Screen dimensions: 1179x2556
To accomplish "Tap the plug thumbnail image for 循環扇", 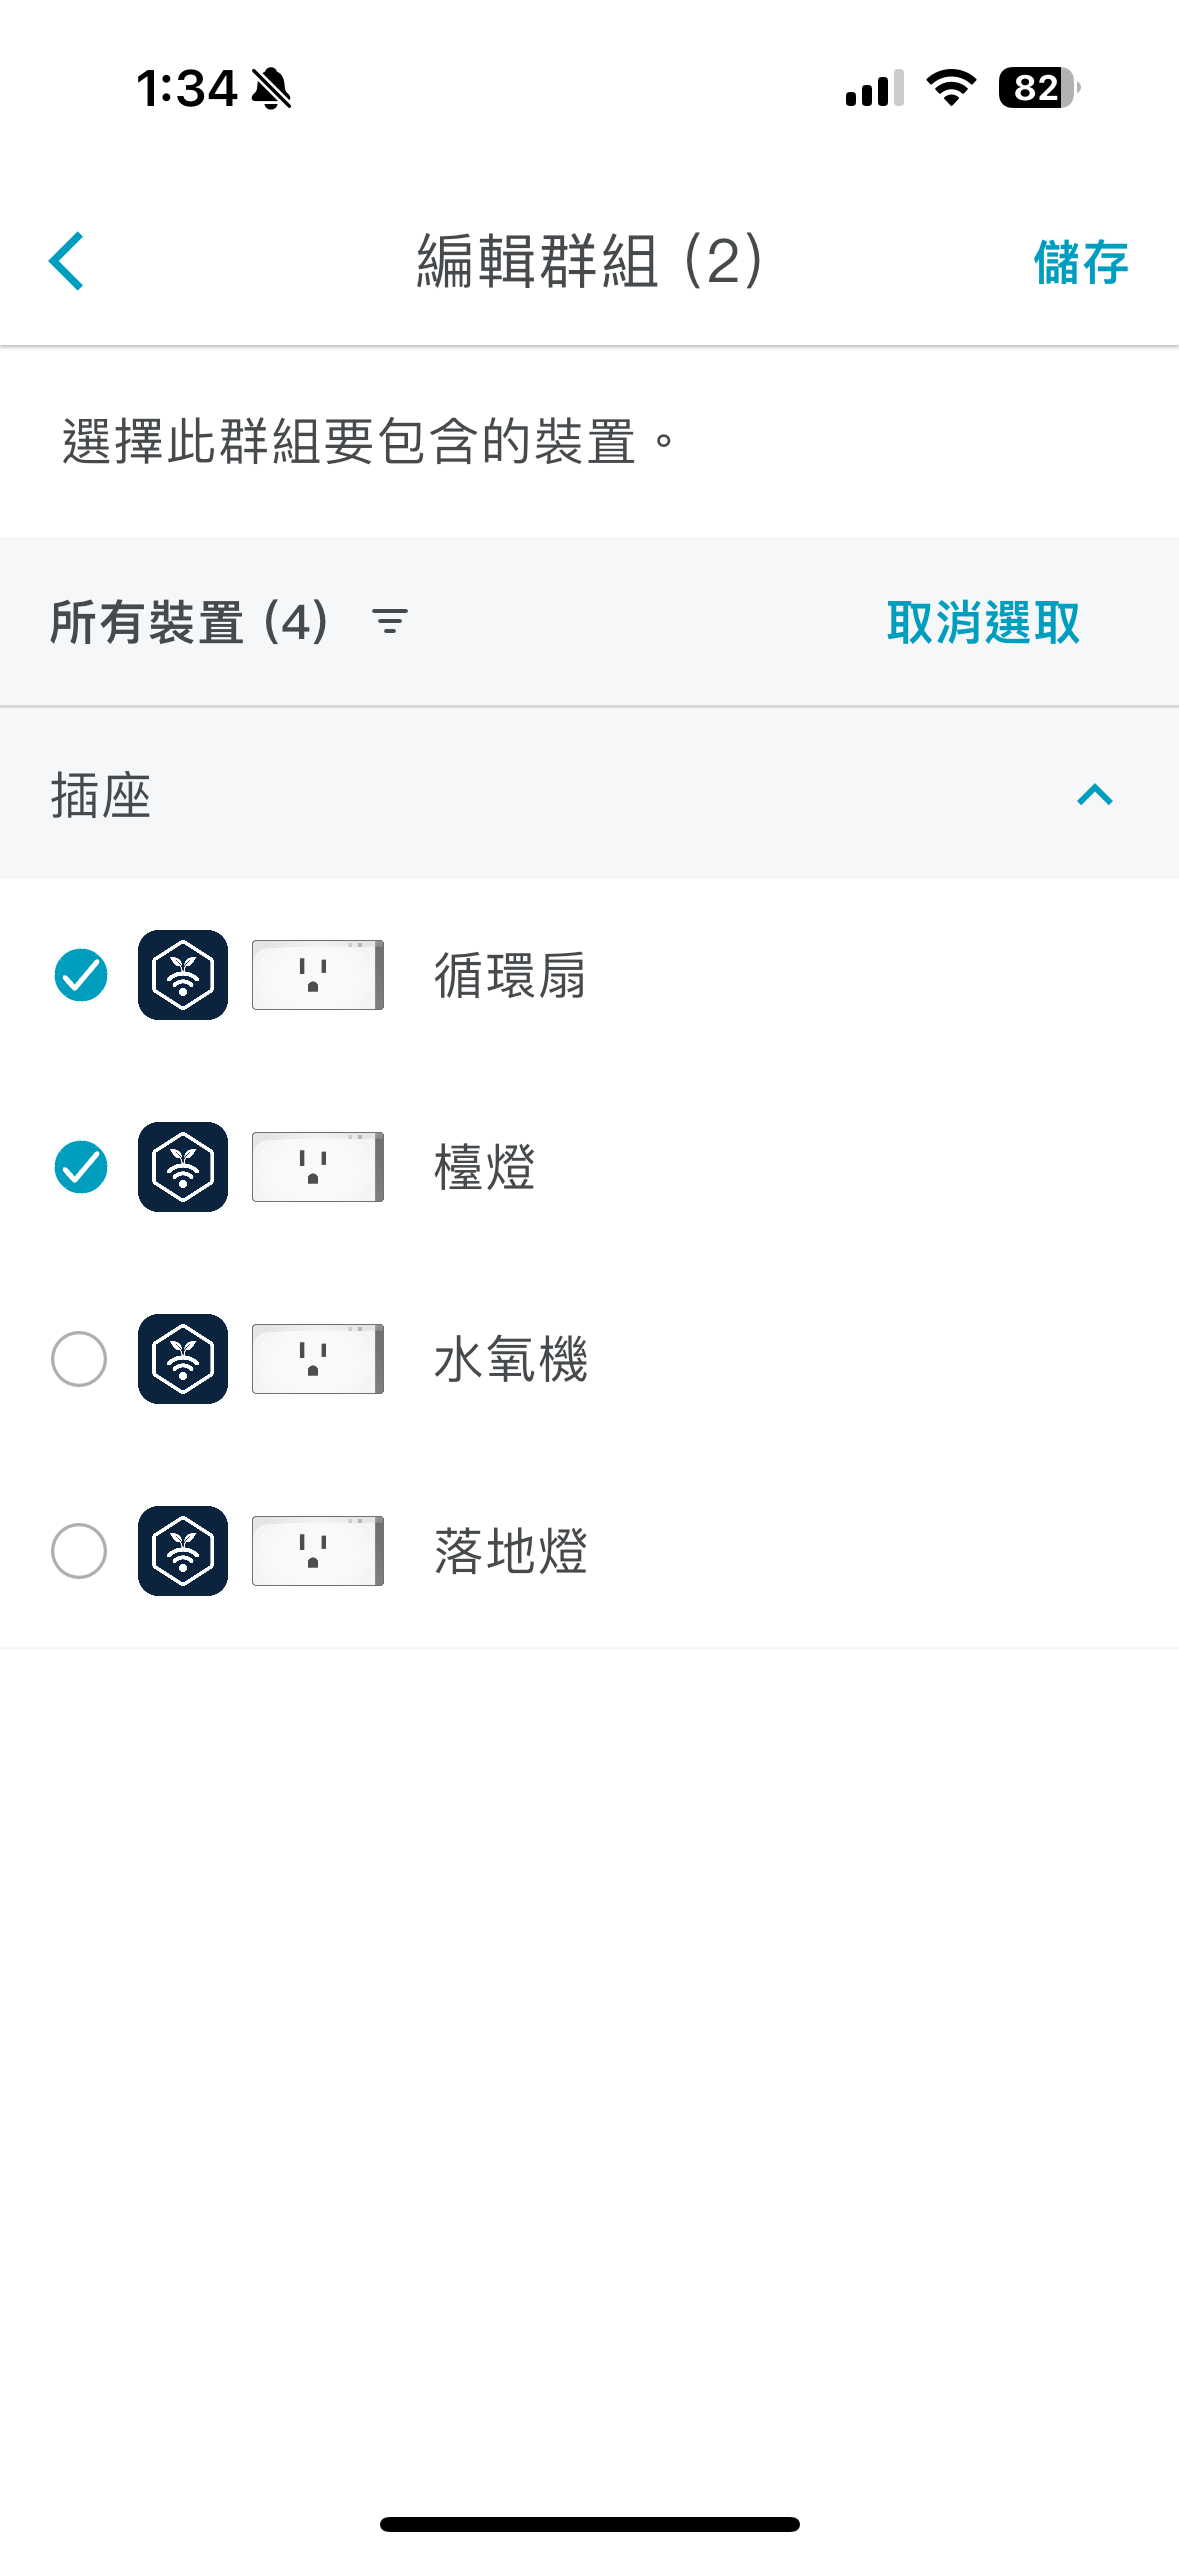I will (x=318, y=975).
